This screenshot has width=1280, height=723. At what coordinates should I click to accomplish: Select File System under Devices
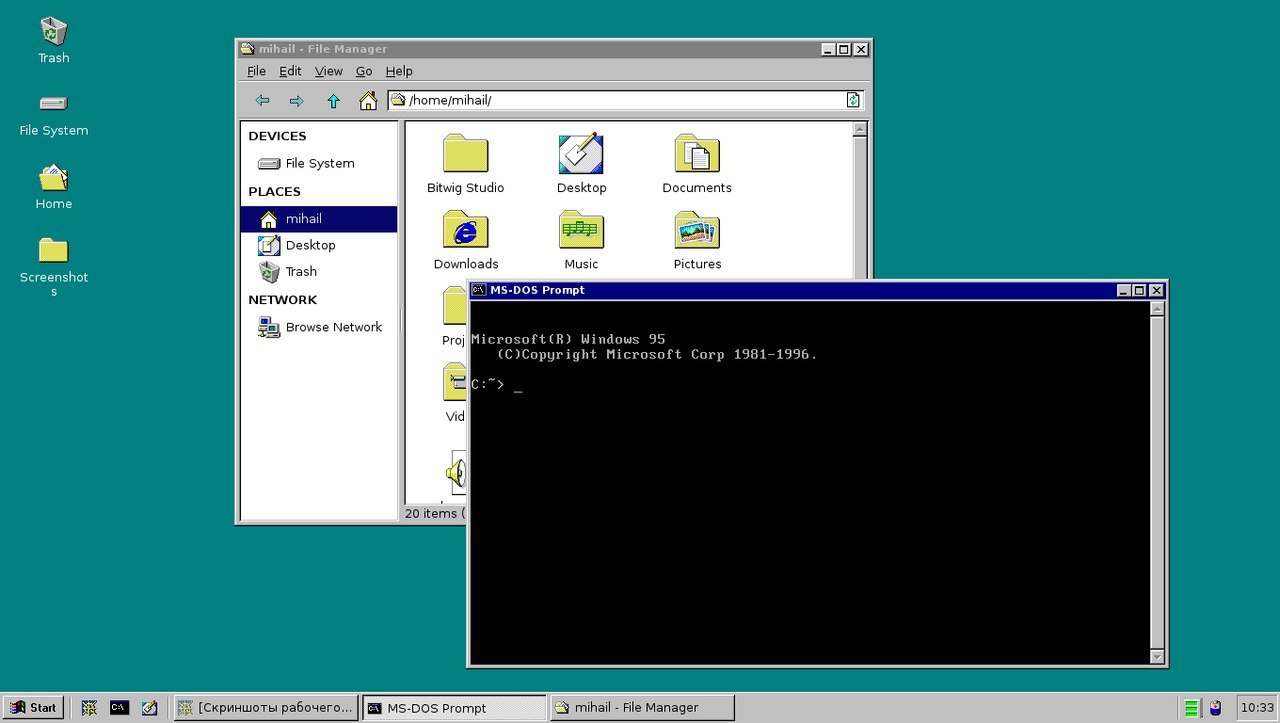(x=319, y=163)
